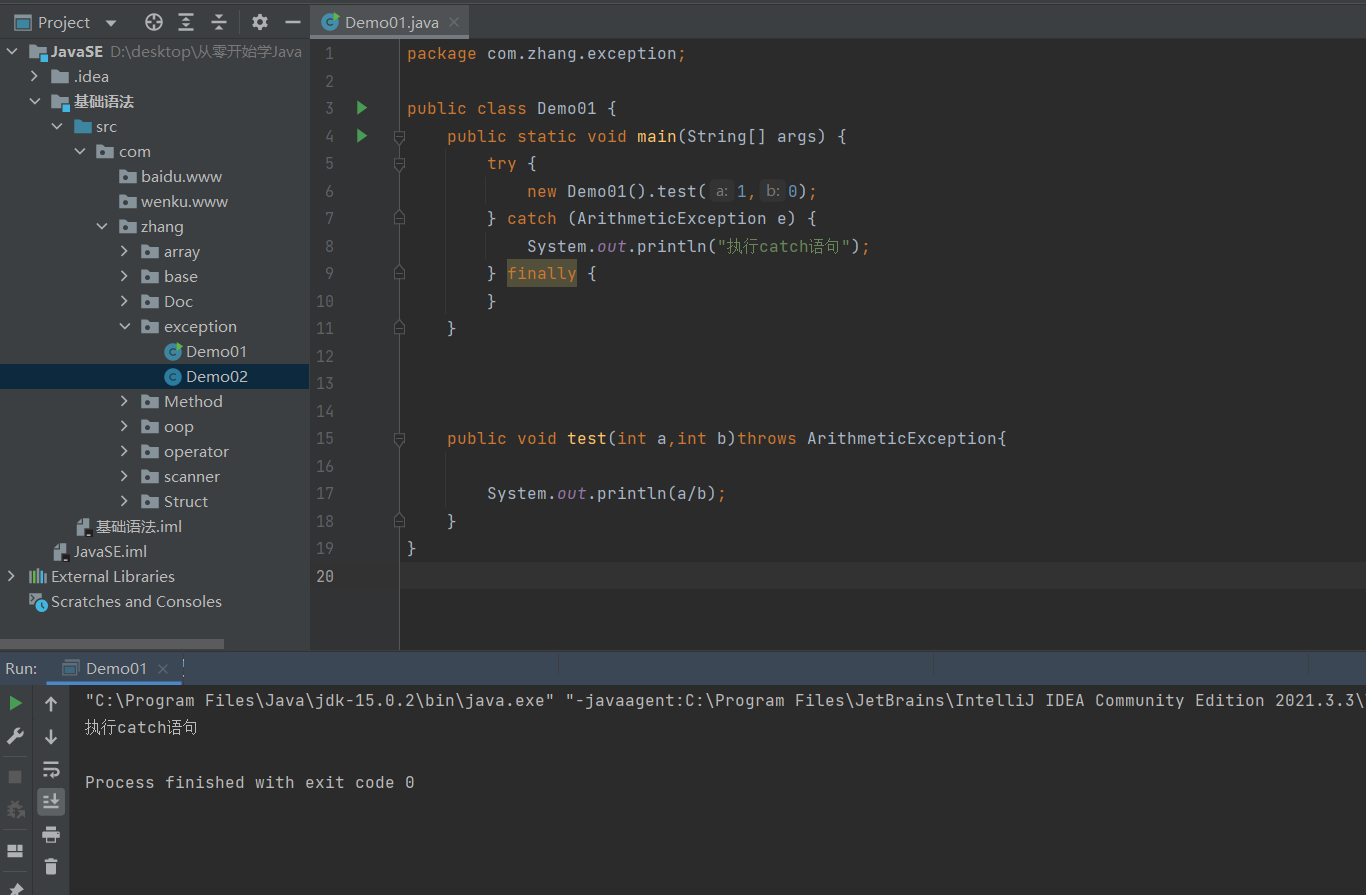1366x895 pixels.
Task: Click the baidu.www package folder icon
Action: [127, 177]
